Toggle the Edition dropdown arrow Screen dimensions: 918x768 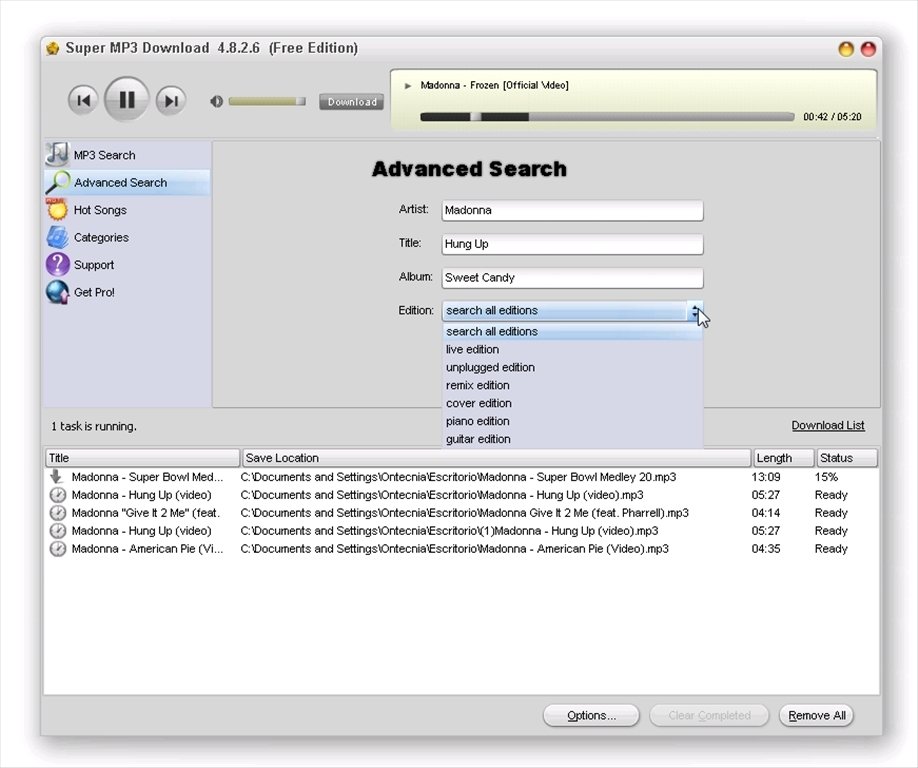[x=695, y=311]
